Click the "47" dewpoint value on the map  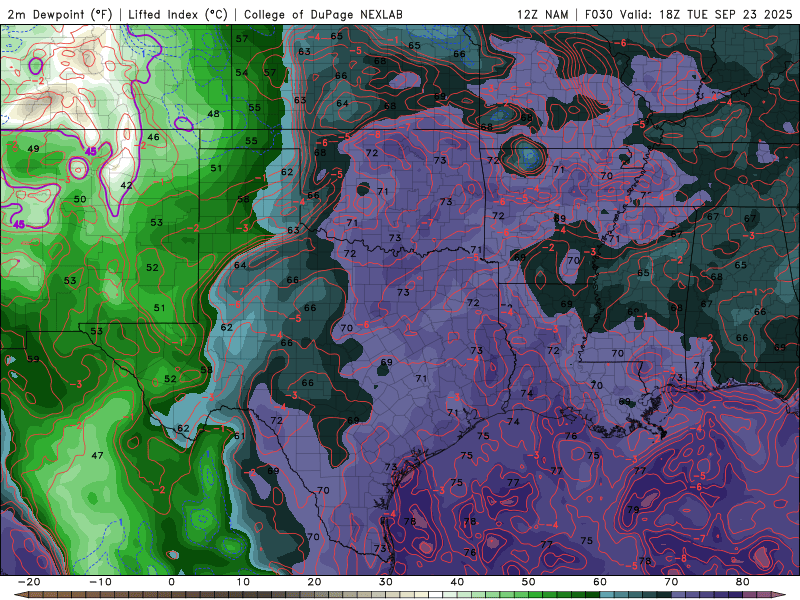point(97,455)
